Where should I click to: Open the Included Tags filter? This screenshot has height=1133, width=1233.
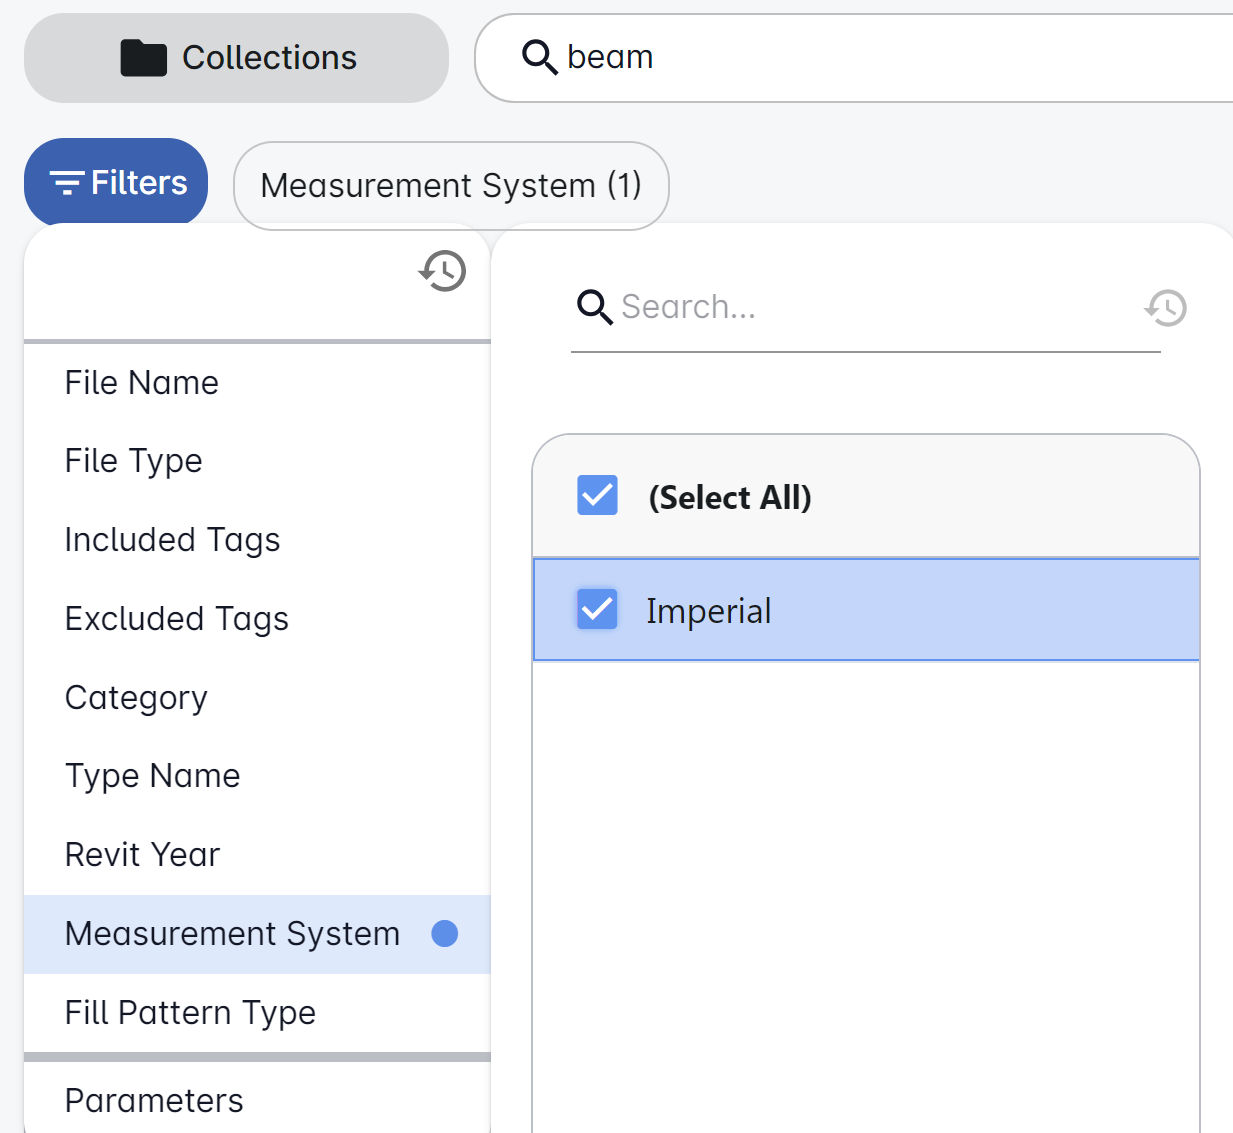click(172, 540)
